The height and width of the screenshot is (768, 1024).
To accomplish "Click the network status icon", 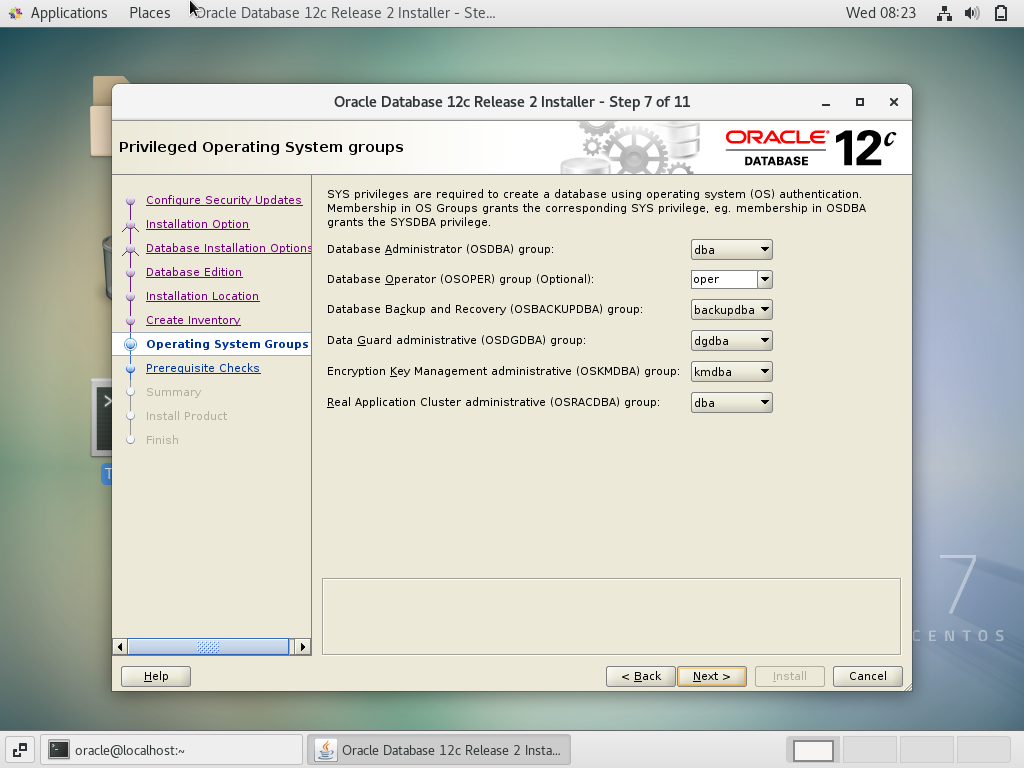I will tap(944, 13).
